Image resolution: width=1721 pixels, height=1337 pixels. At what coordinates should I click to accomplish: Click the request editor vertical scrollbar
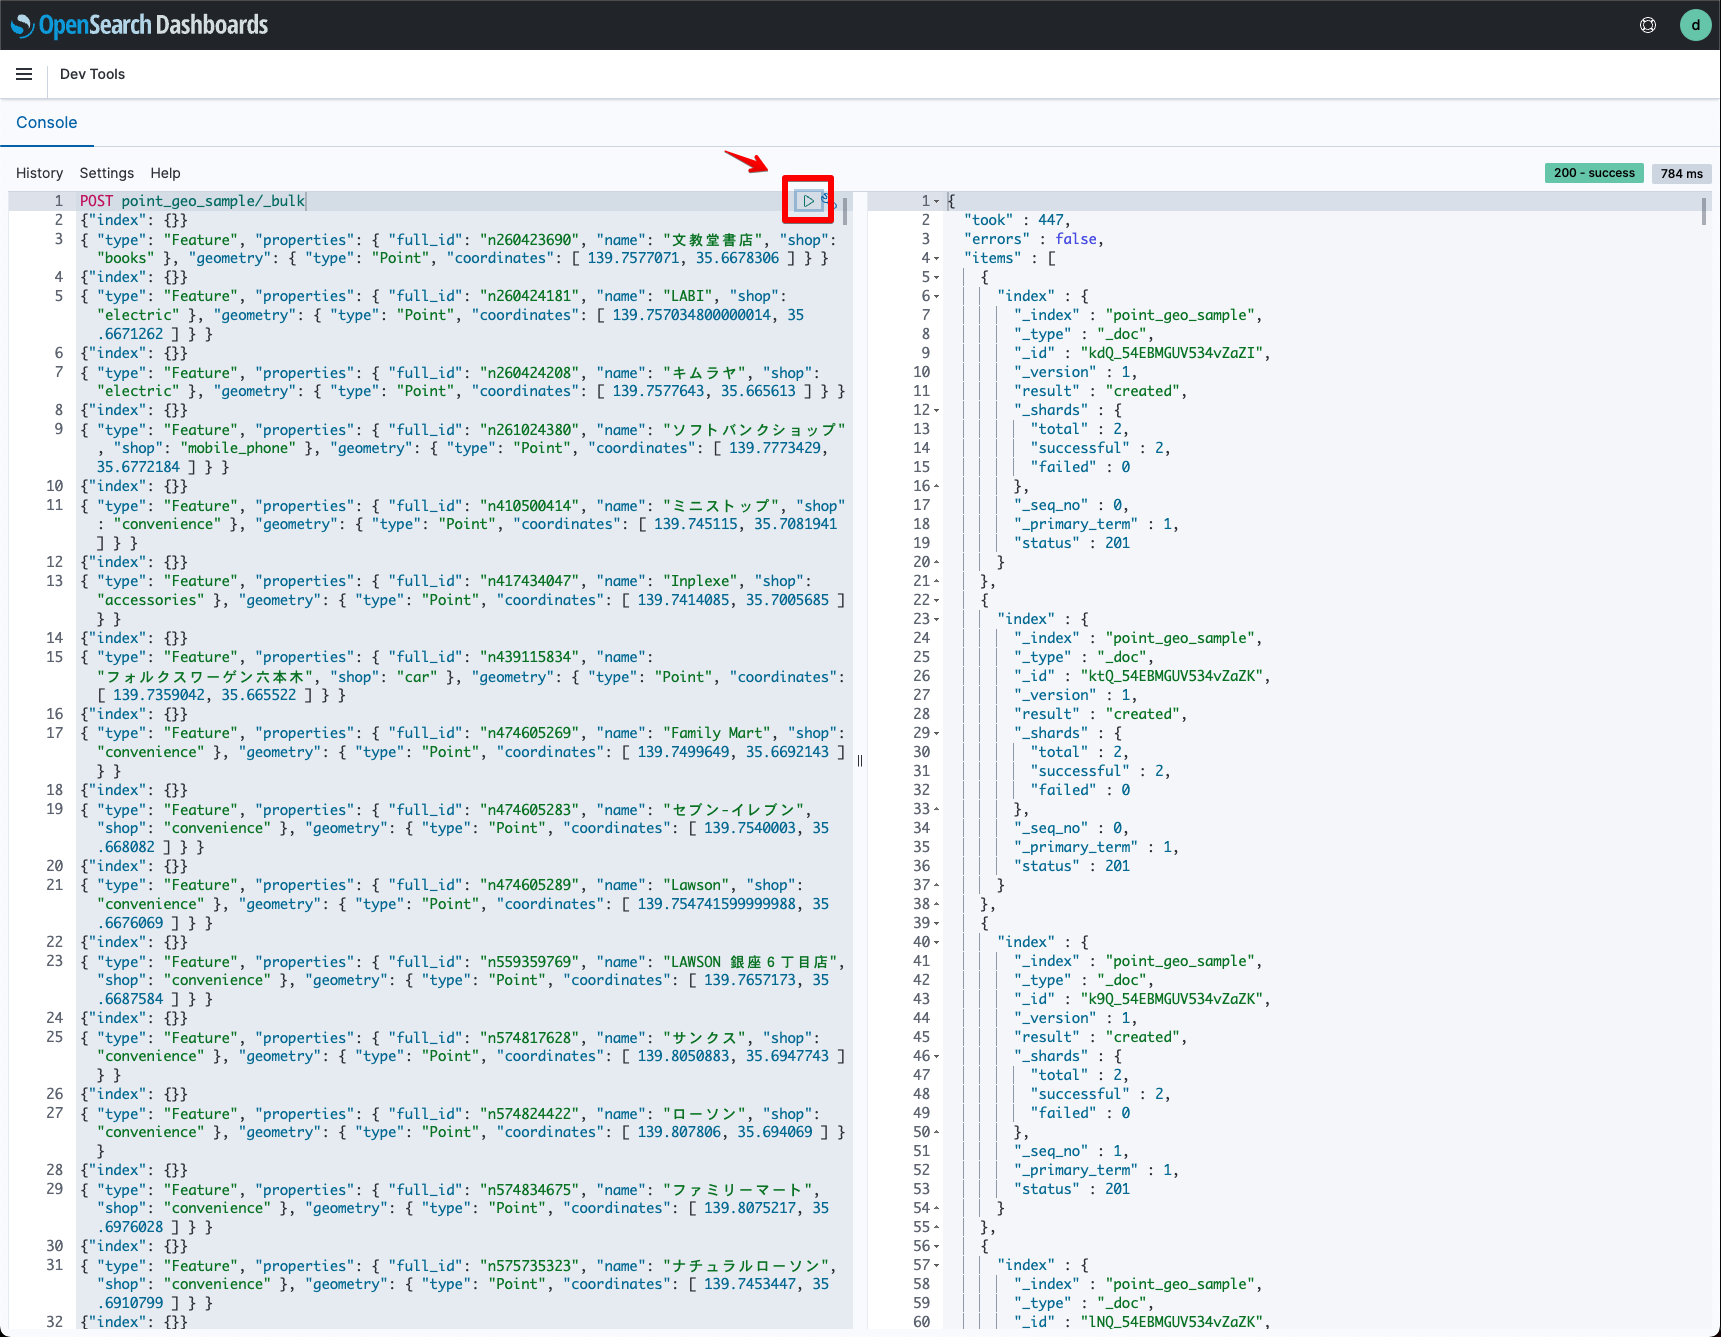845,211
